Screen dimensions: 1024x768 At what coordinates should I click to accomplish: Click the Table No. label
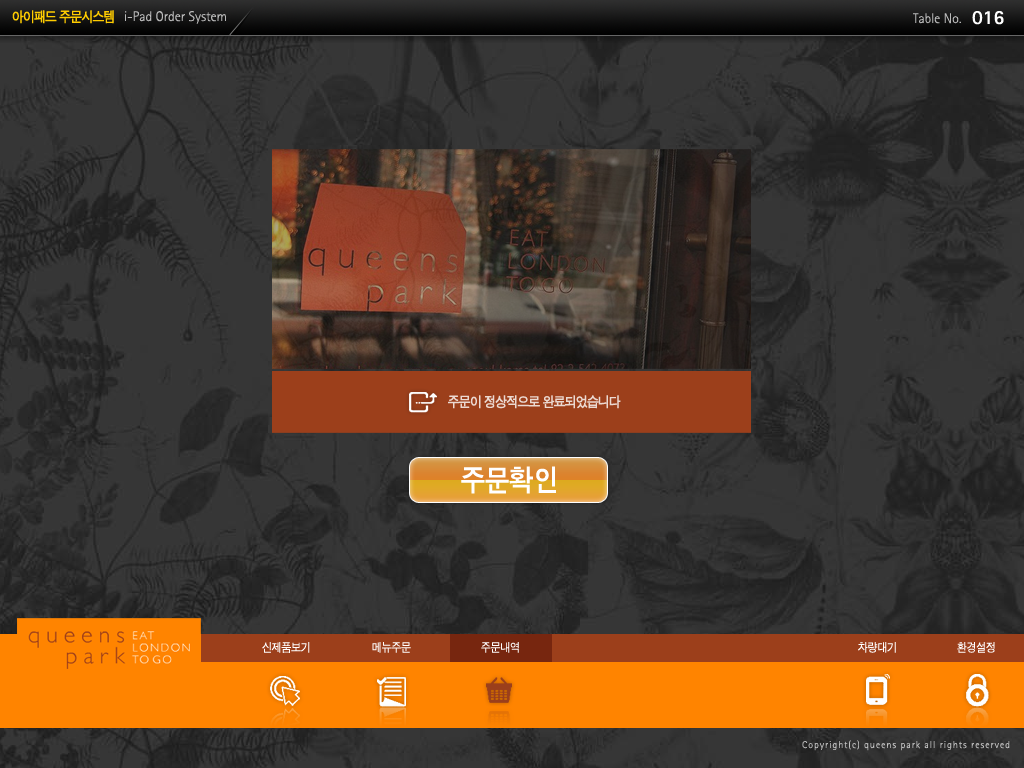coord(937,19)
